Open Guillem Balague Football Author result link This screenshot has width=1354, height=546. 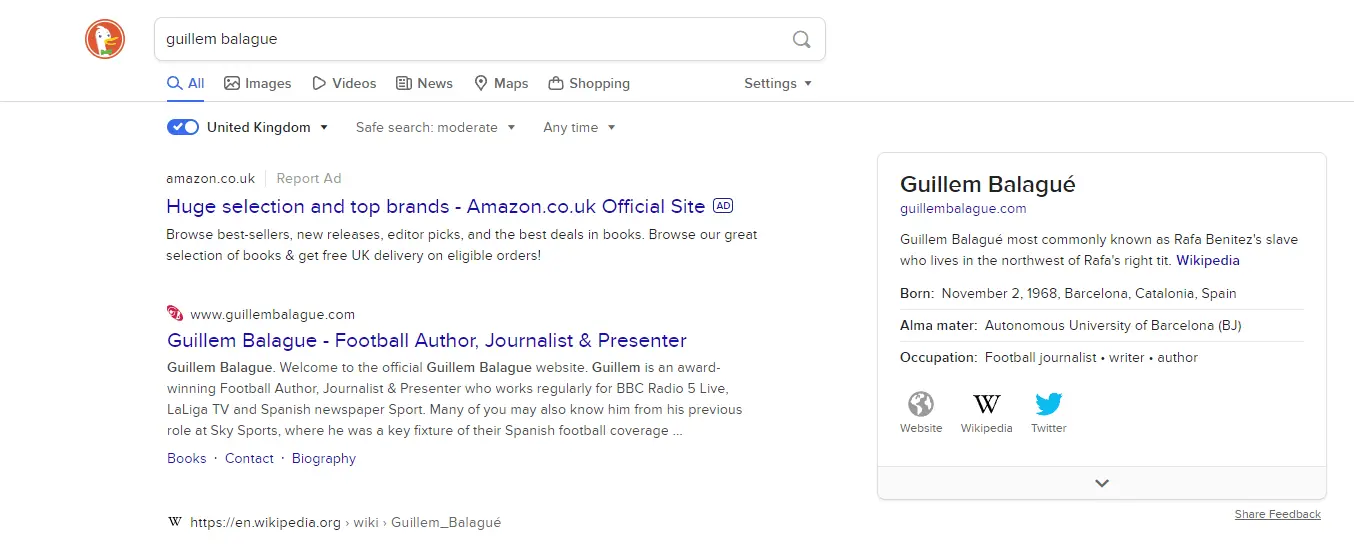[x=427, y=340]
